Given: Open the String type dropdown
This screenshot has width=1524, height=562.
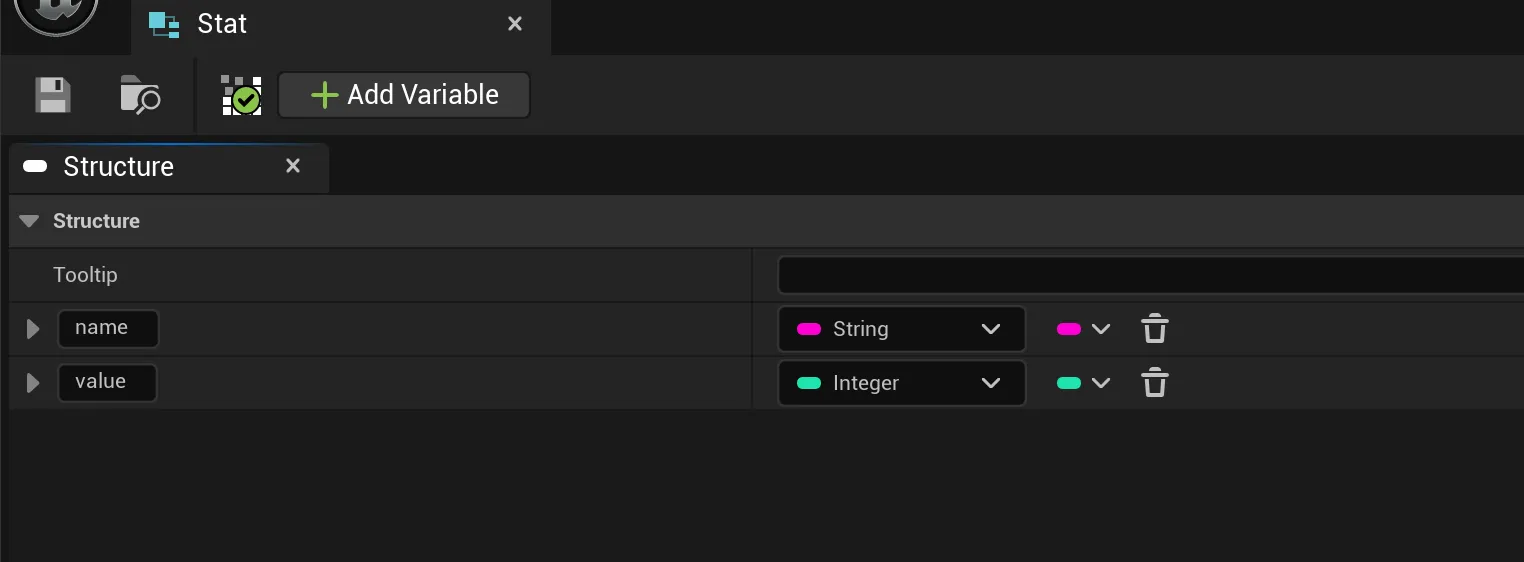Looking at the screenshot, I should (x=901, y=329).
